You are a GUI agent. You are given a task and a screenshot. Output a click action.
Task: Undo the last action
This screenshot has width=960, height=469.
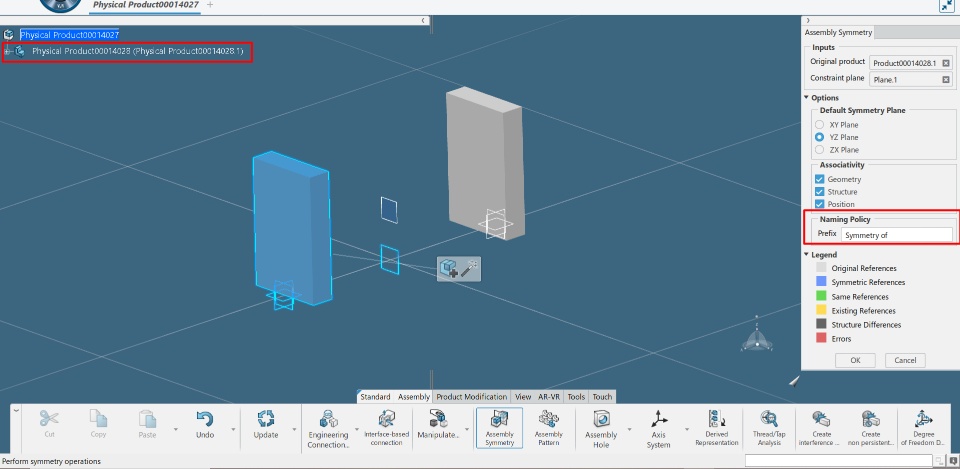click(204, 424)
